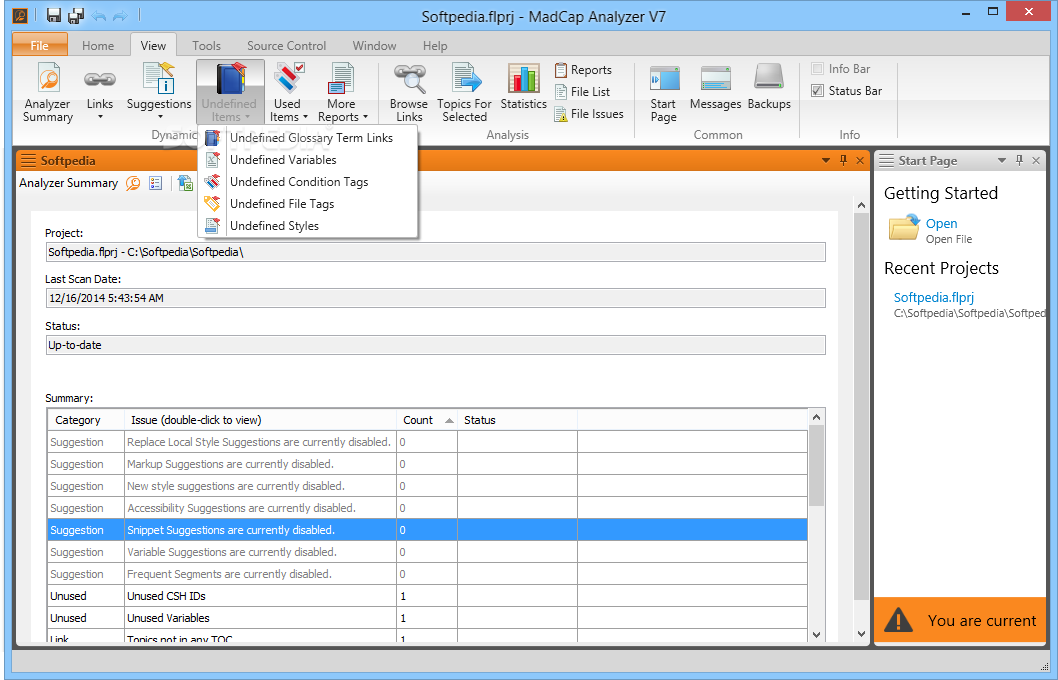Switch to the Tools ribbon tab

tap(206, 46)
